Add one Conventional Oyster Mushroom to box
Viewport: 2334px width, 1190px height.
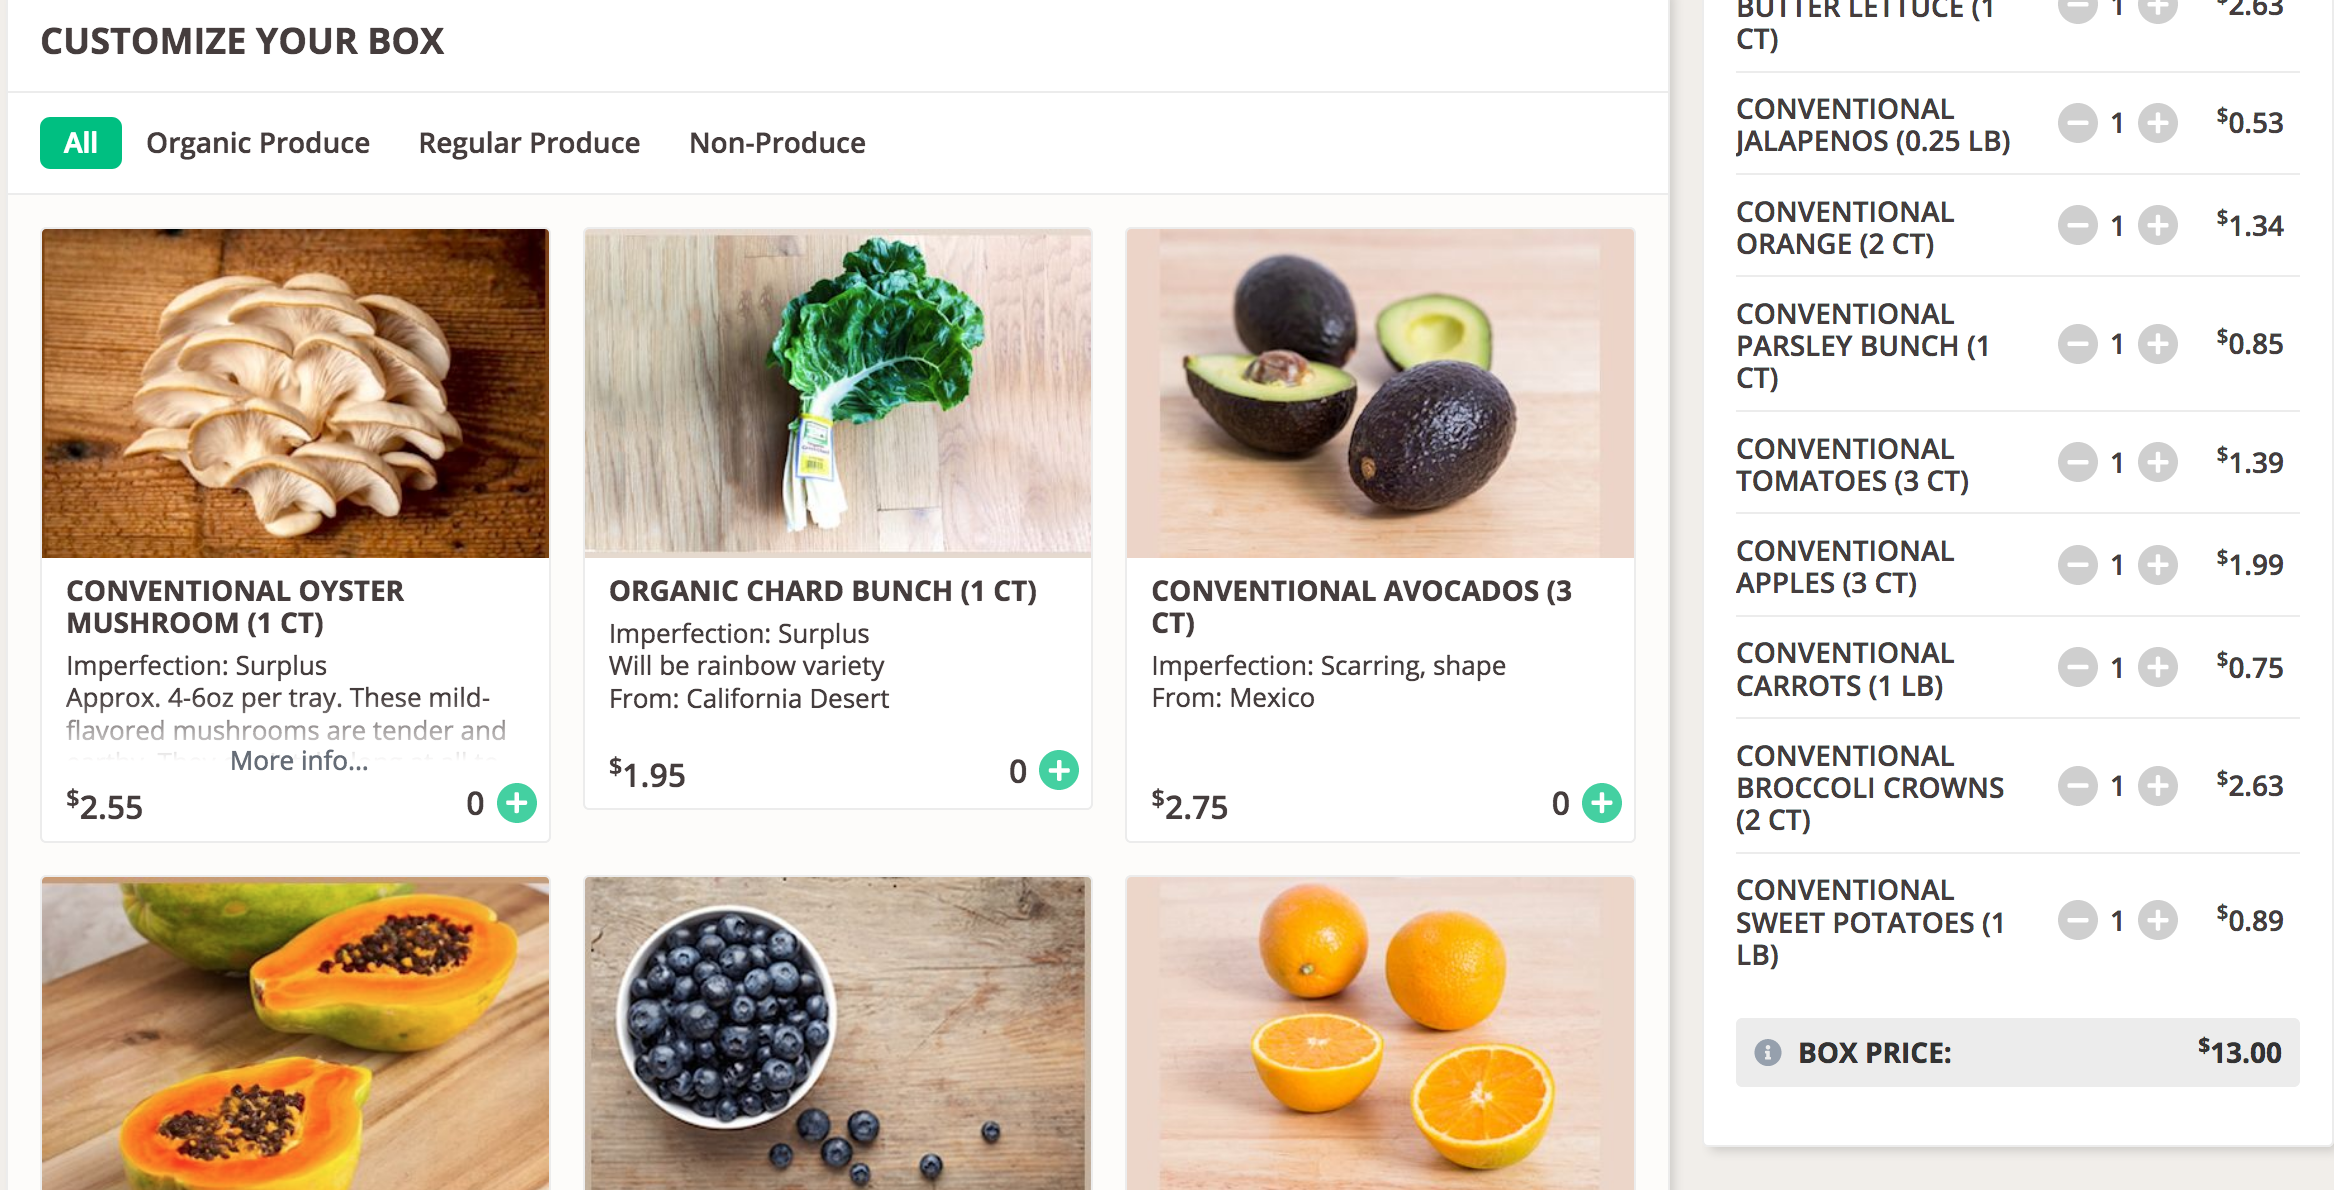click(x=517, y=803)
